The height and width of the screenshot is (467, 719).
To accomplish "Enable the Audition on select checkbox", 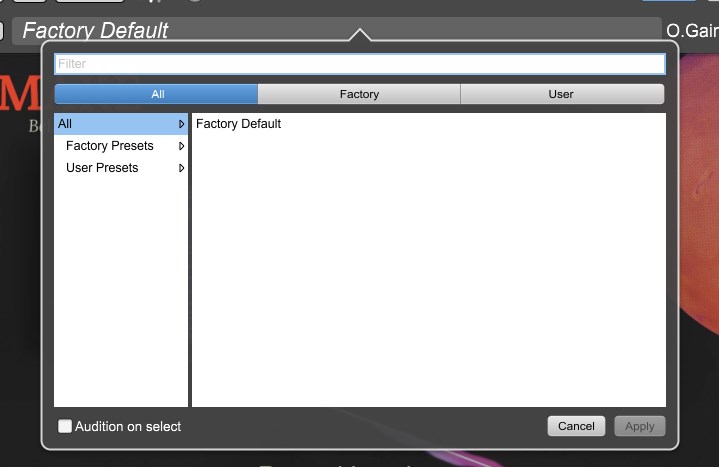I will click(x=65, y=426).
